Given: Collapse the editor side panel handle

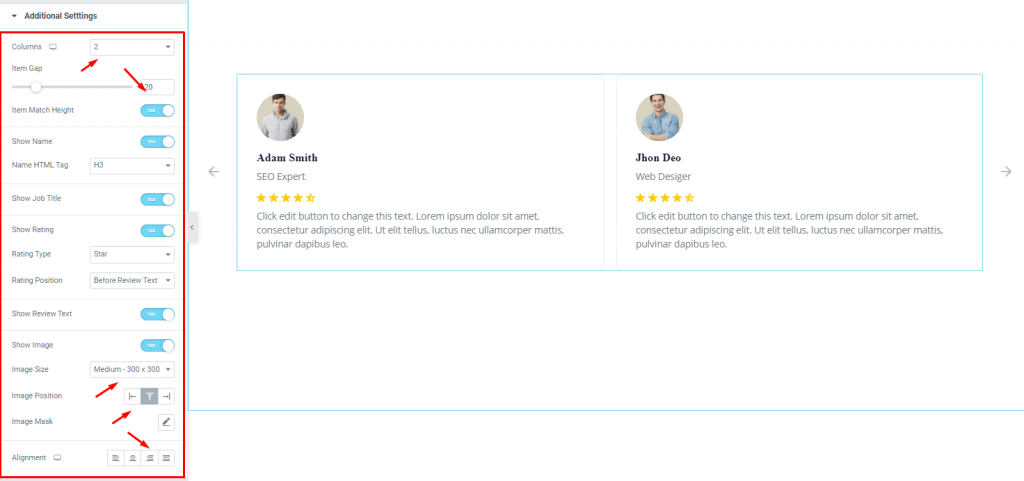Looking at the screenshot, I should point(193,227).
